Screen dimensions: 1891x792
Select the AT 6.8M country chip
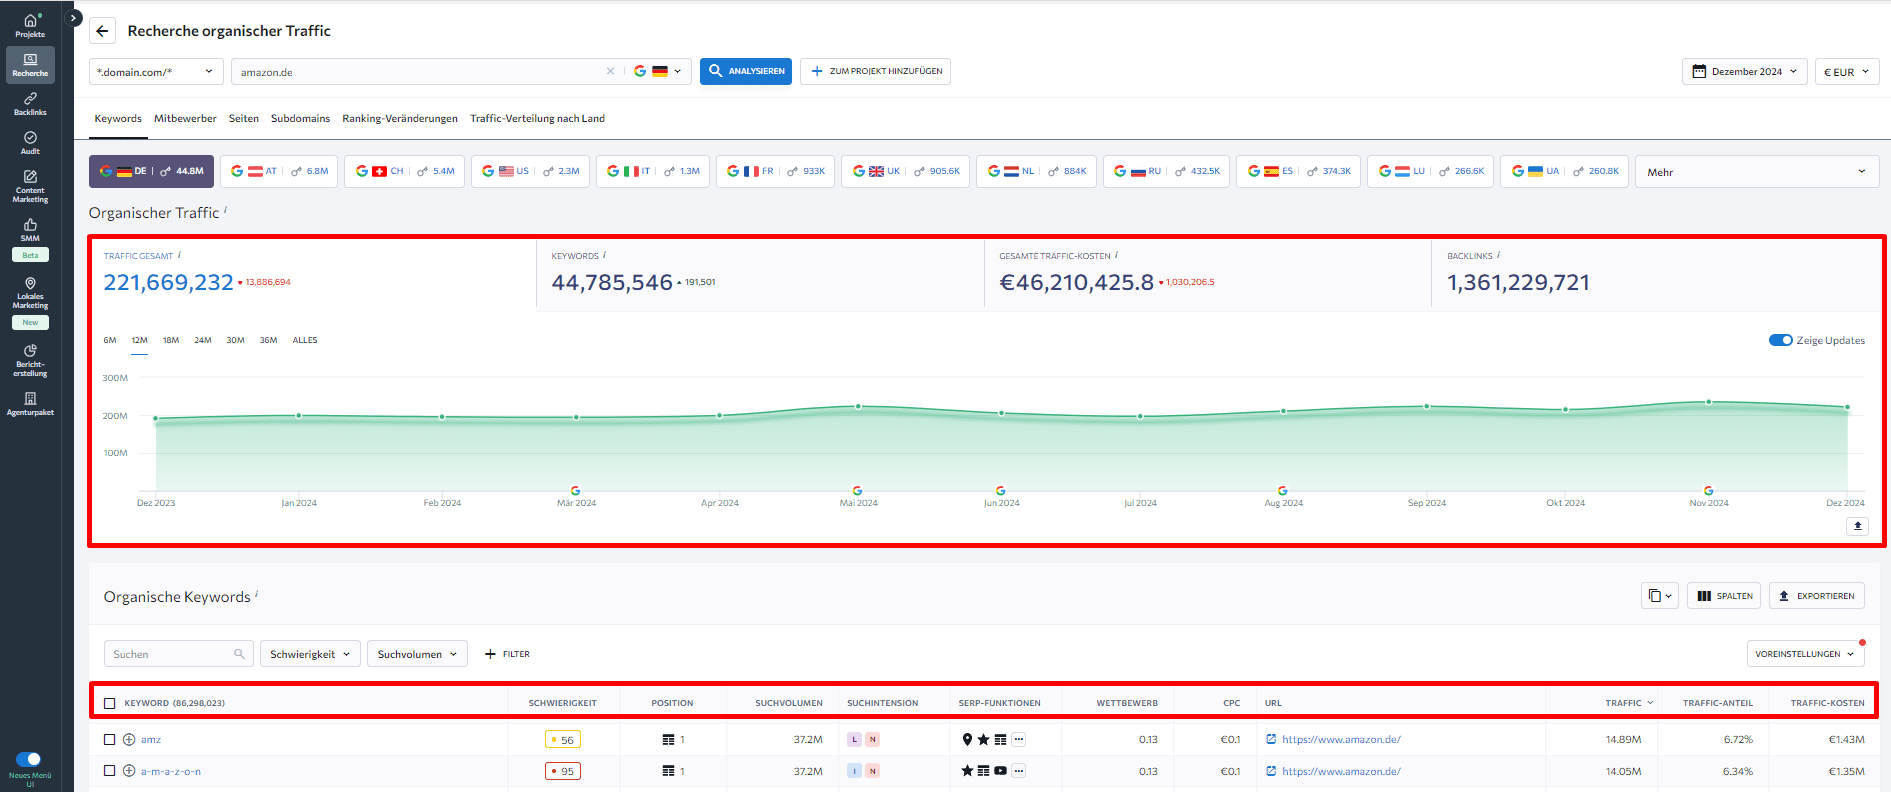(279, 171)
